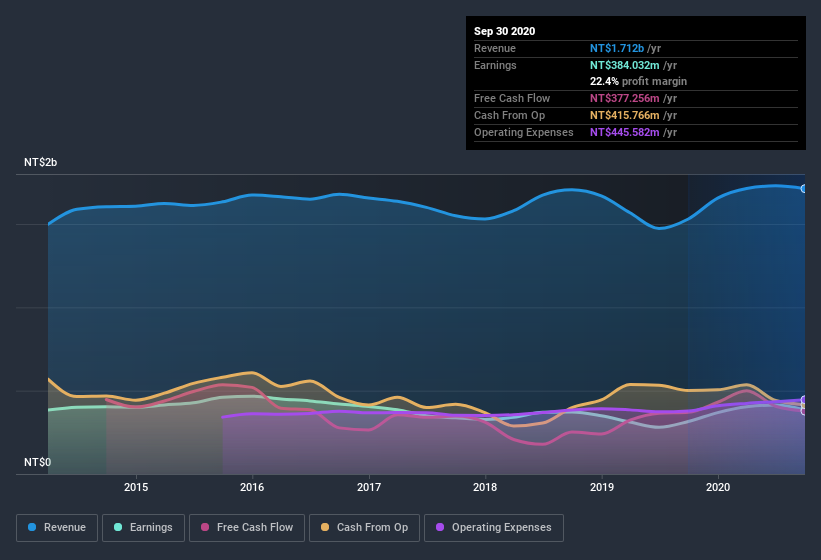Click the NT$0 y-axis label

point(37,462)
